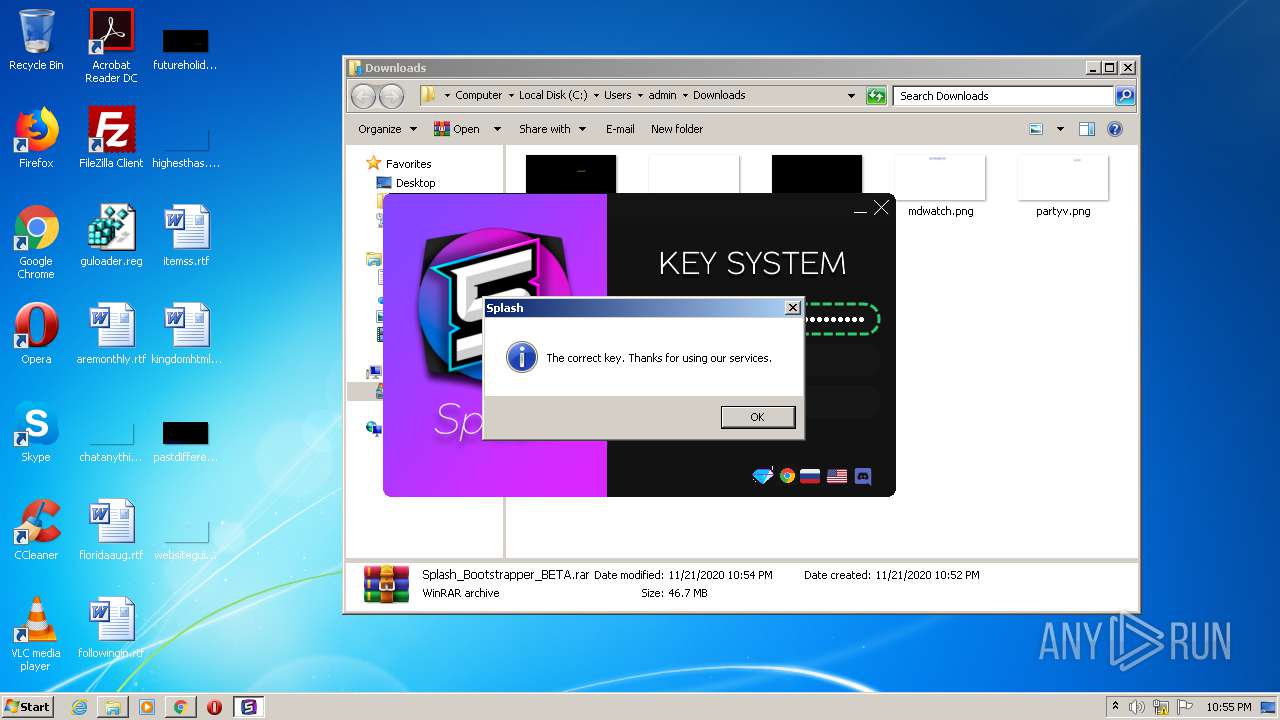The height and width of the screenshot is (720, 1280).
Task: Click the Chrome icon in Key System
Action: pyautogui.click(x=787, y=476)
